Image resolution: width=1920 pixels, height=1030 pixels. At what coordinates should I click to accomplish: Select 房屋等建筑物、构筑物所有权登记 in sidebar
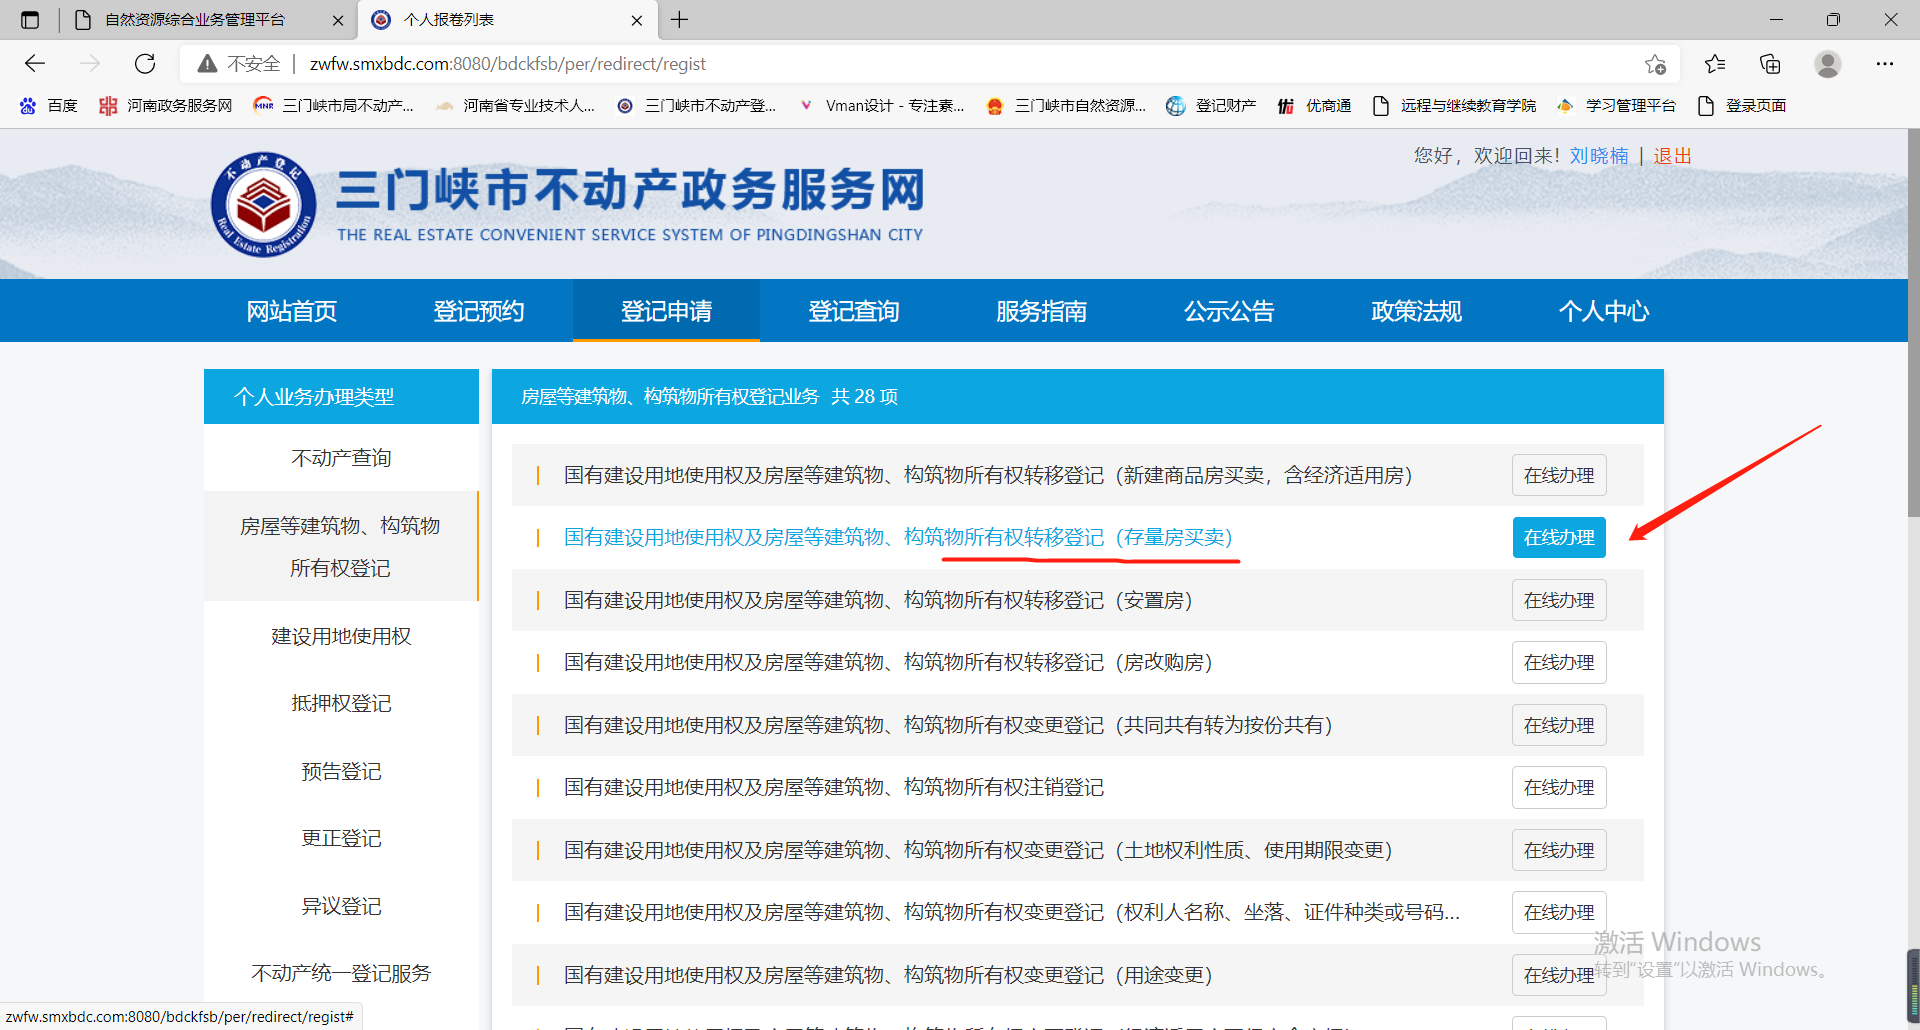pos(341,547)
